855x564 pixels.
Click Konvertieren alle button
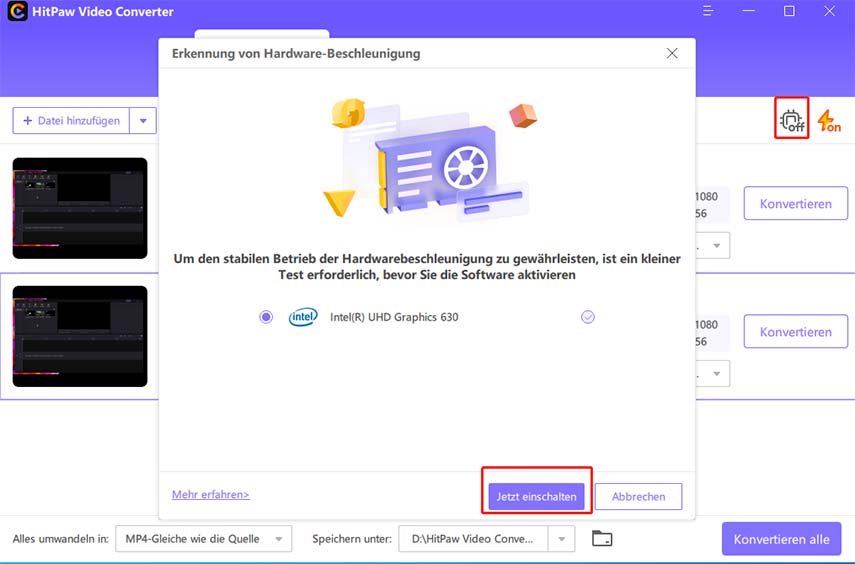coord(781,539)
